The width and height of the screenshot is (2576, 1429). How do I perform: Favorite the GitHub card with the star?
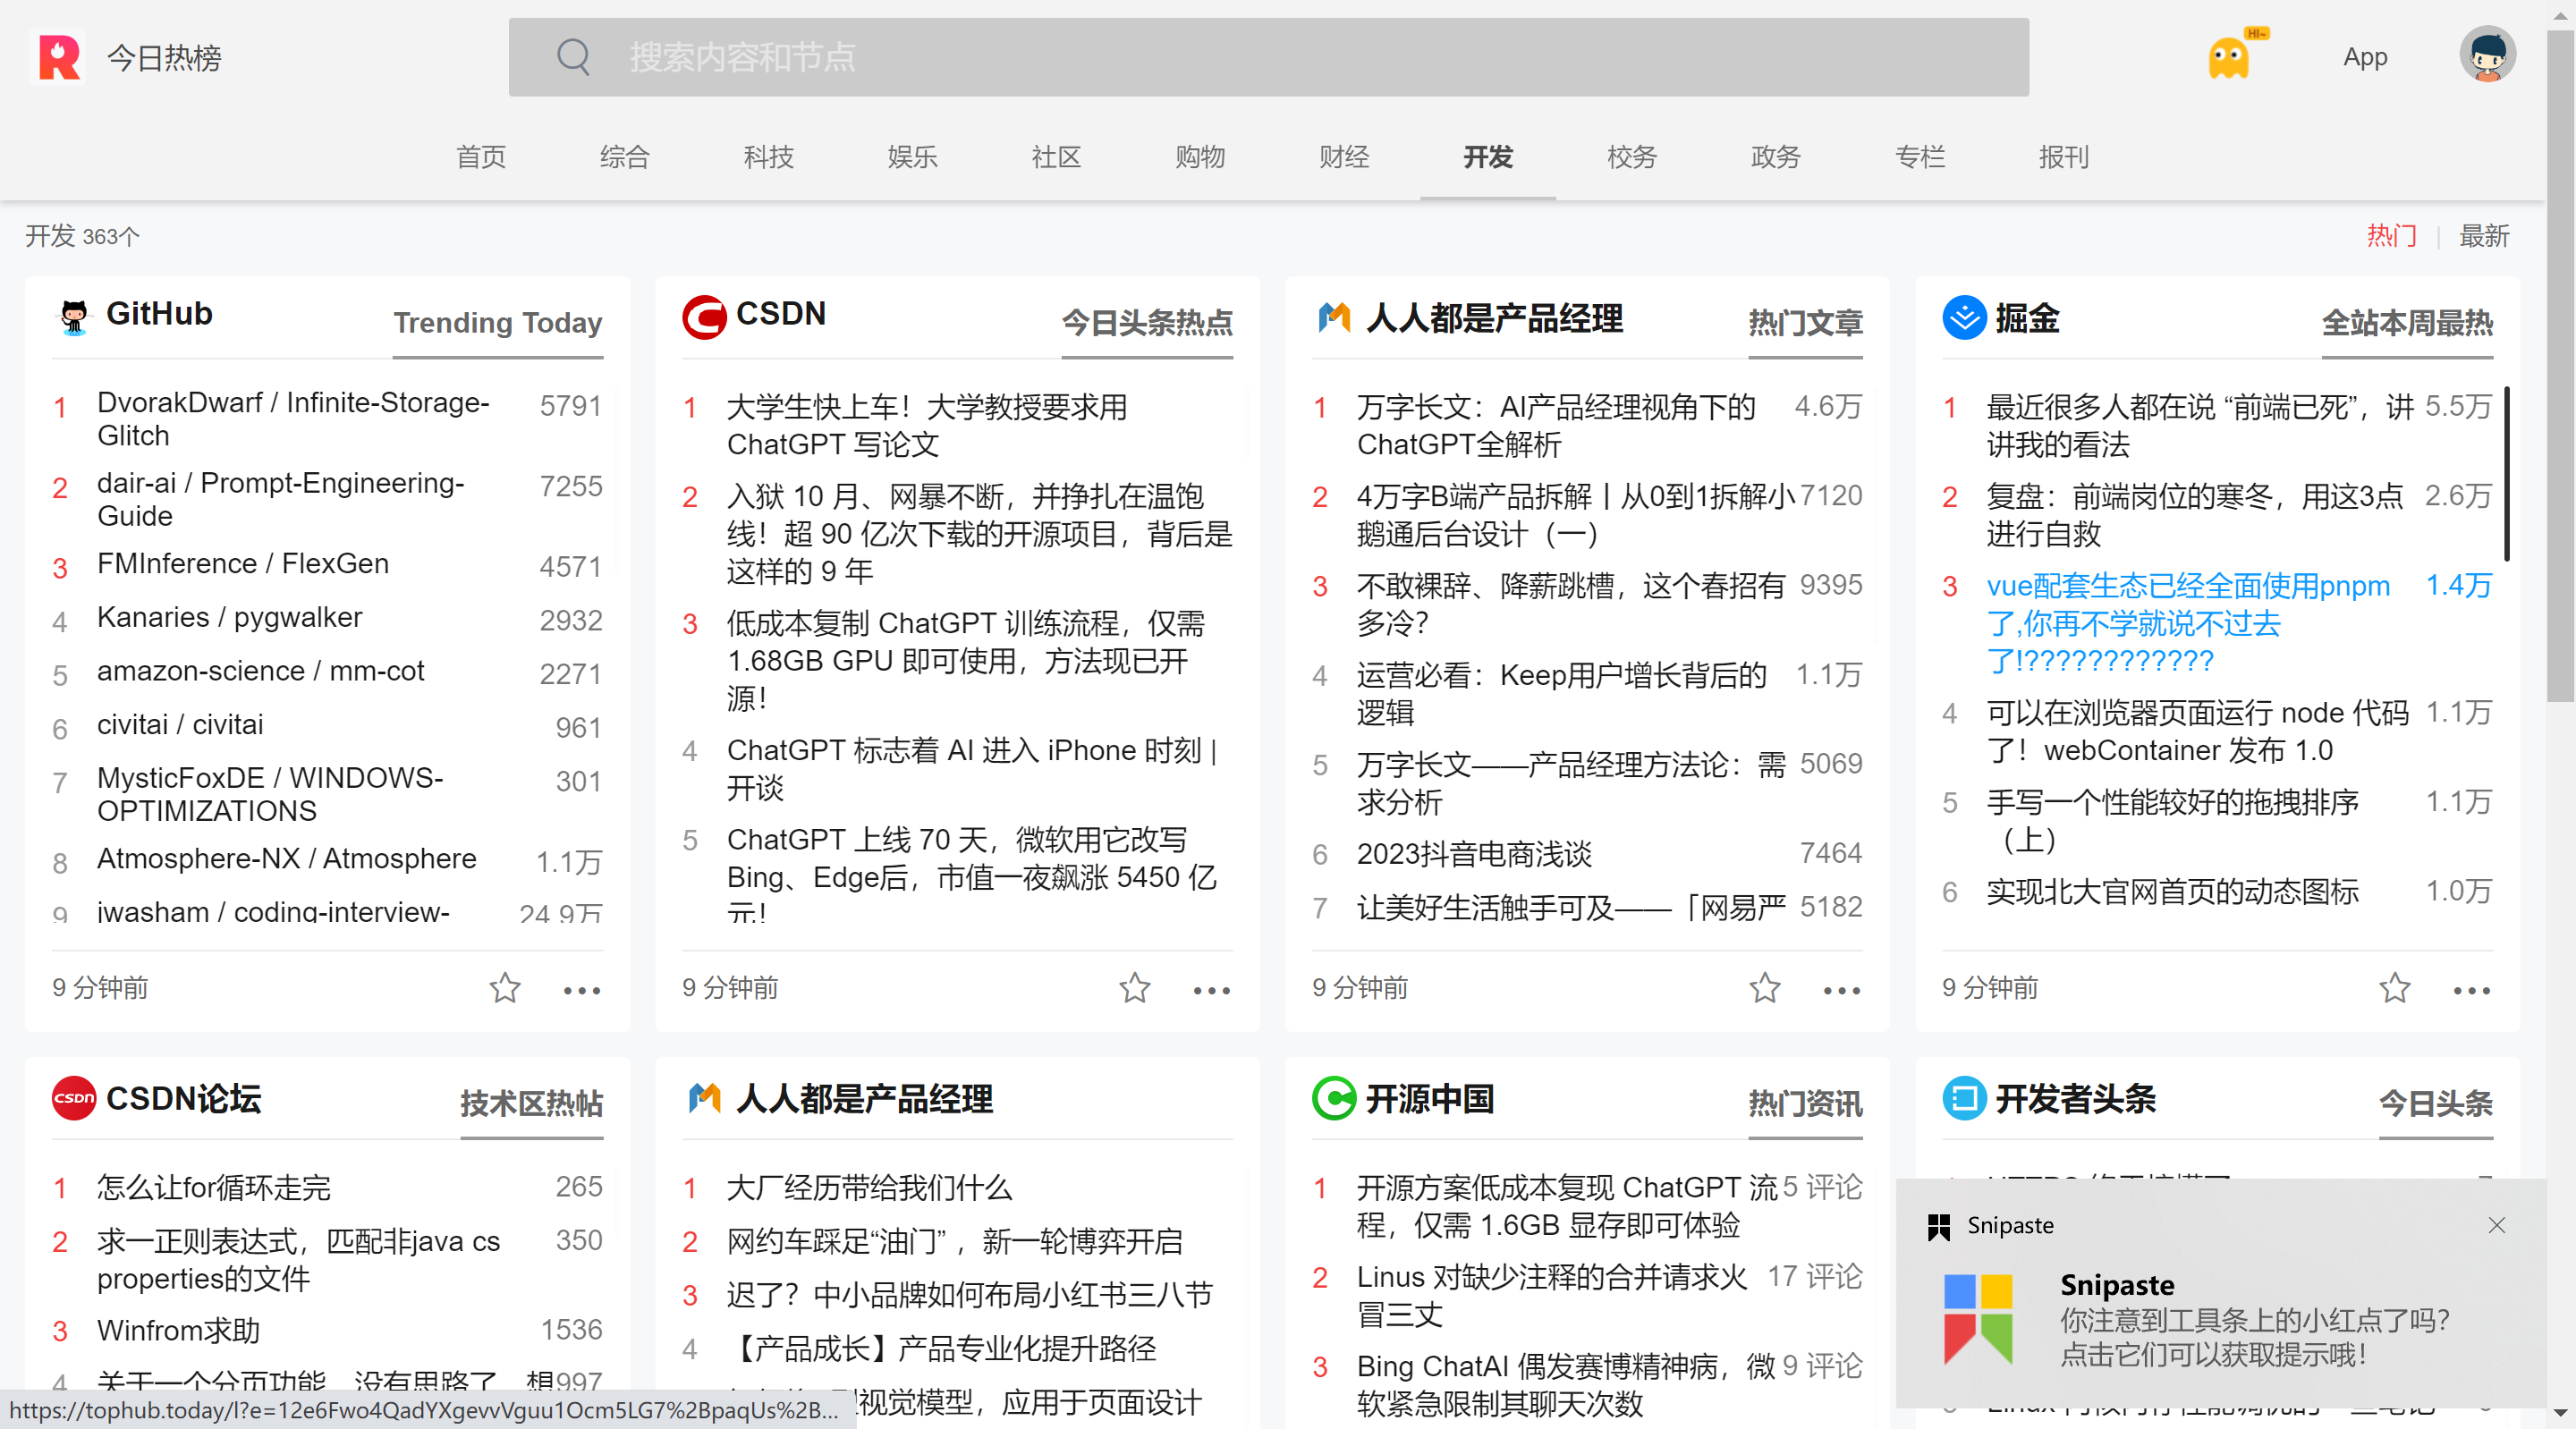tap(505, 988)
